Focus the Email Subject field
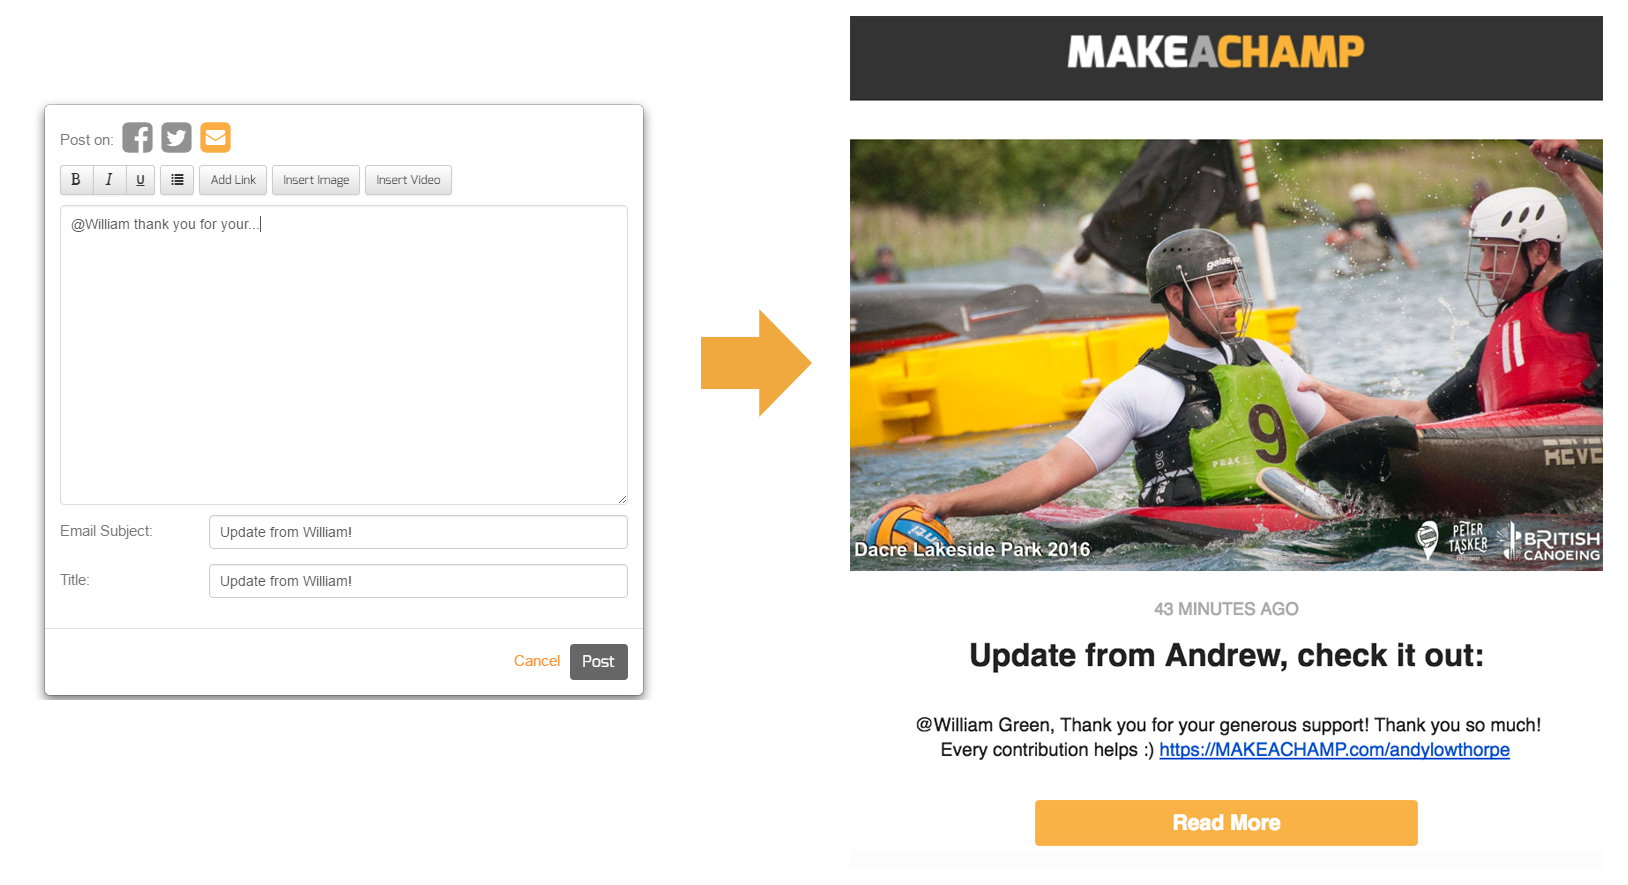 [x=418, y=532]
